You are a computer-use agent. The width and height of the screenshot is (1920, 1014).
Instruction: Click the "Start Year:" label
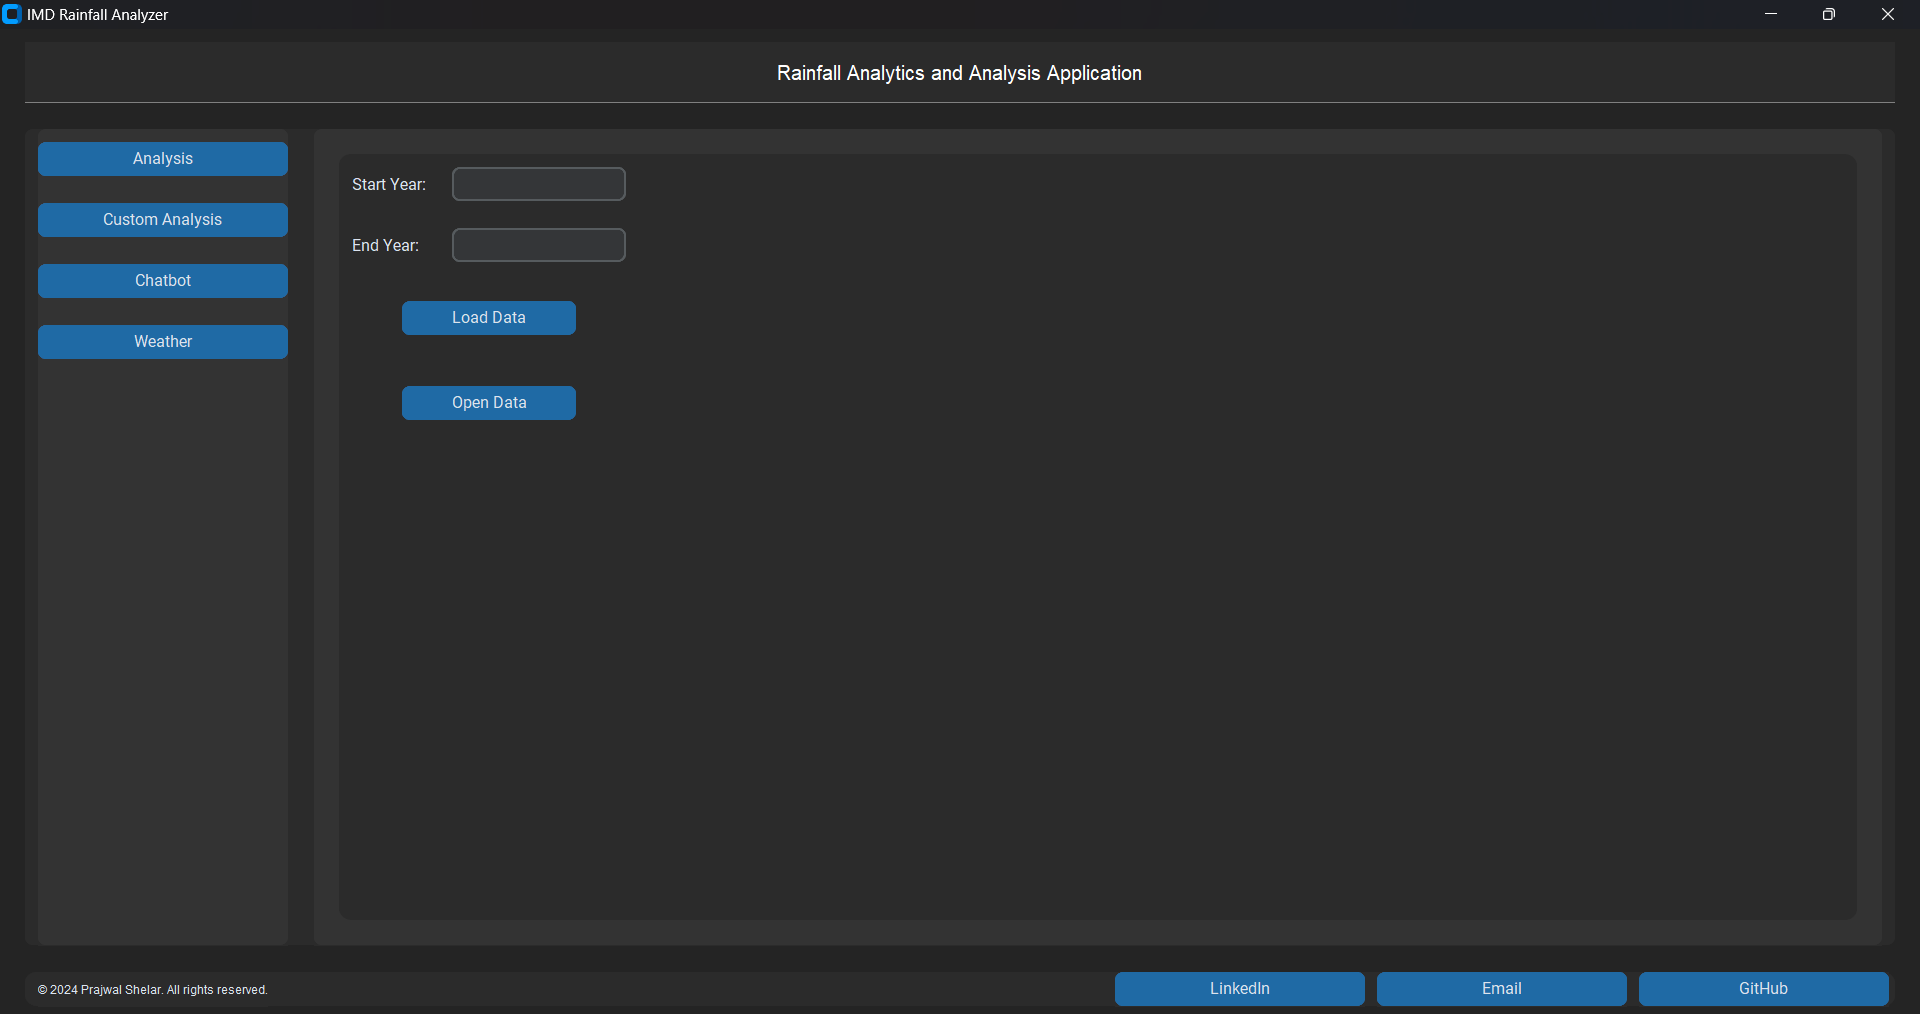click(389, 184)
